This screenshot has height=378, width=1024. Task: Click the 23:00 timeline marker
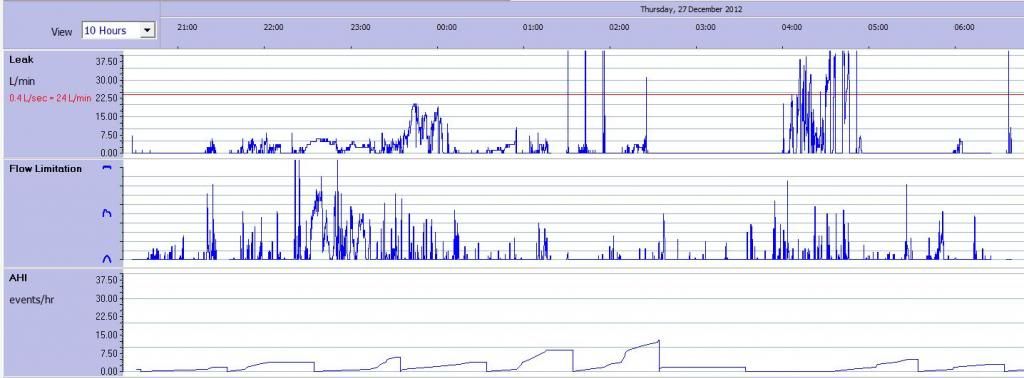[360, 27]
